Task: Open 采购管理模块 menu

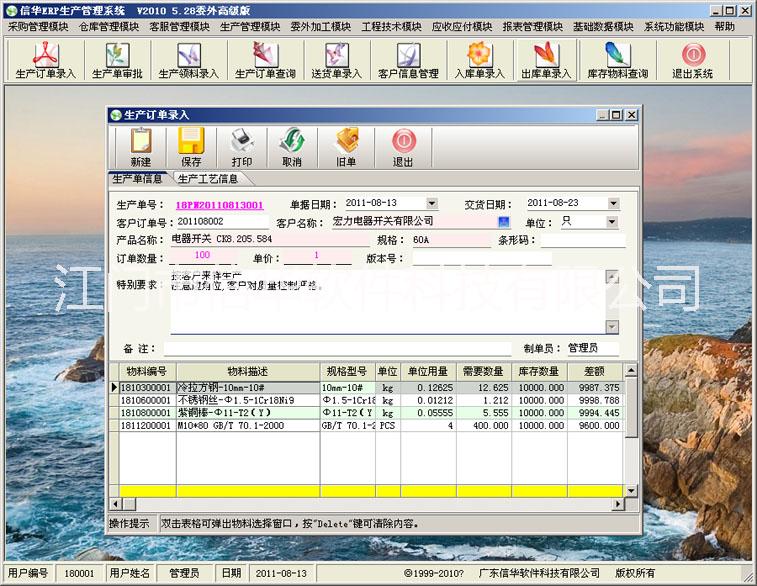Action: click(x=38, y=27)
